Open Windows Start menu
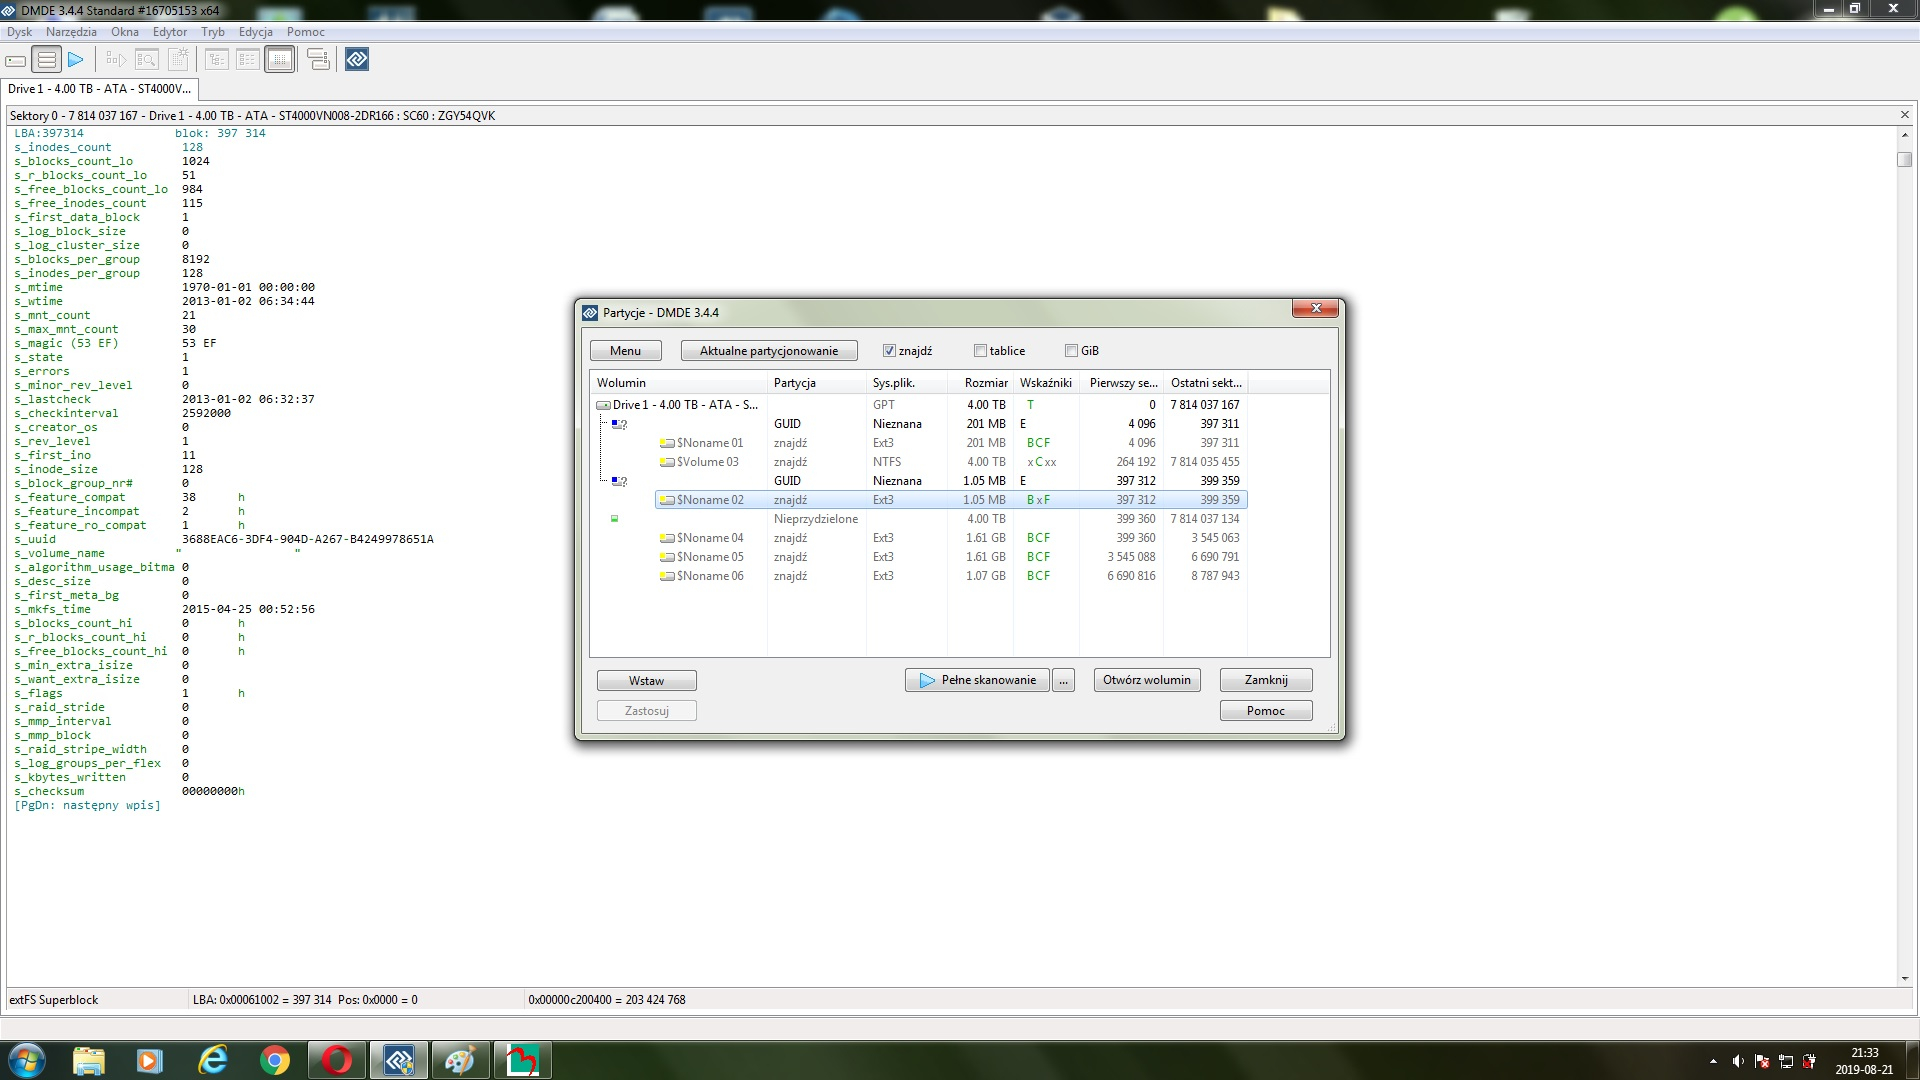Viewport: 1920px width, 1080px height. tap(27, 1060)
